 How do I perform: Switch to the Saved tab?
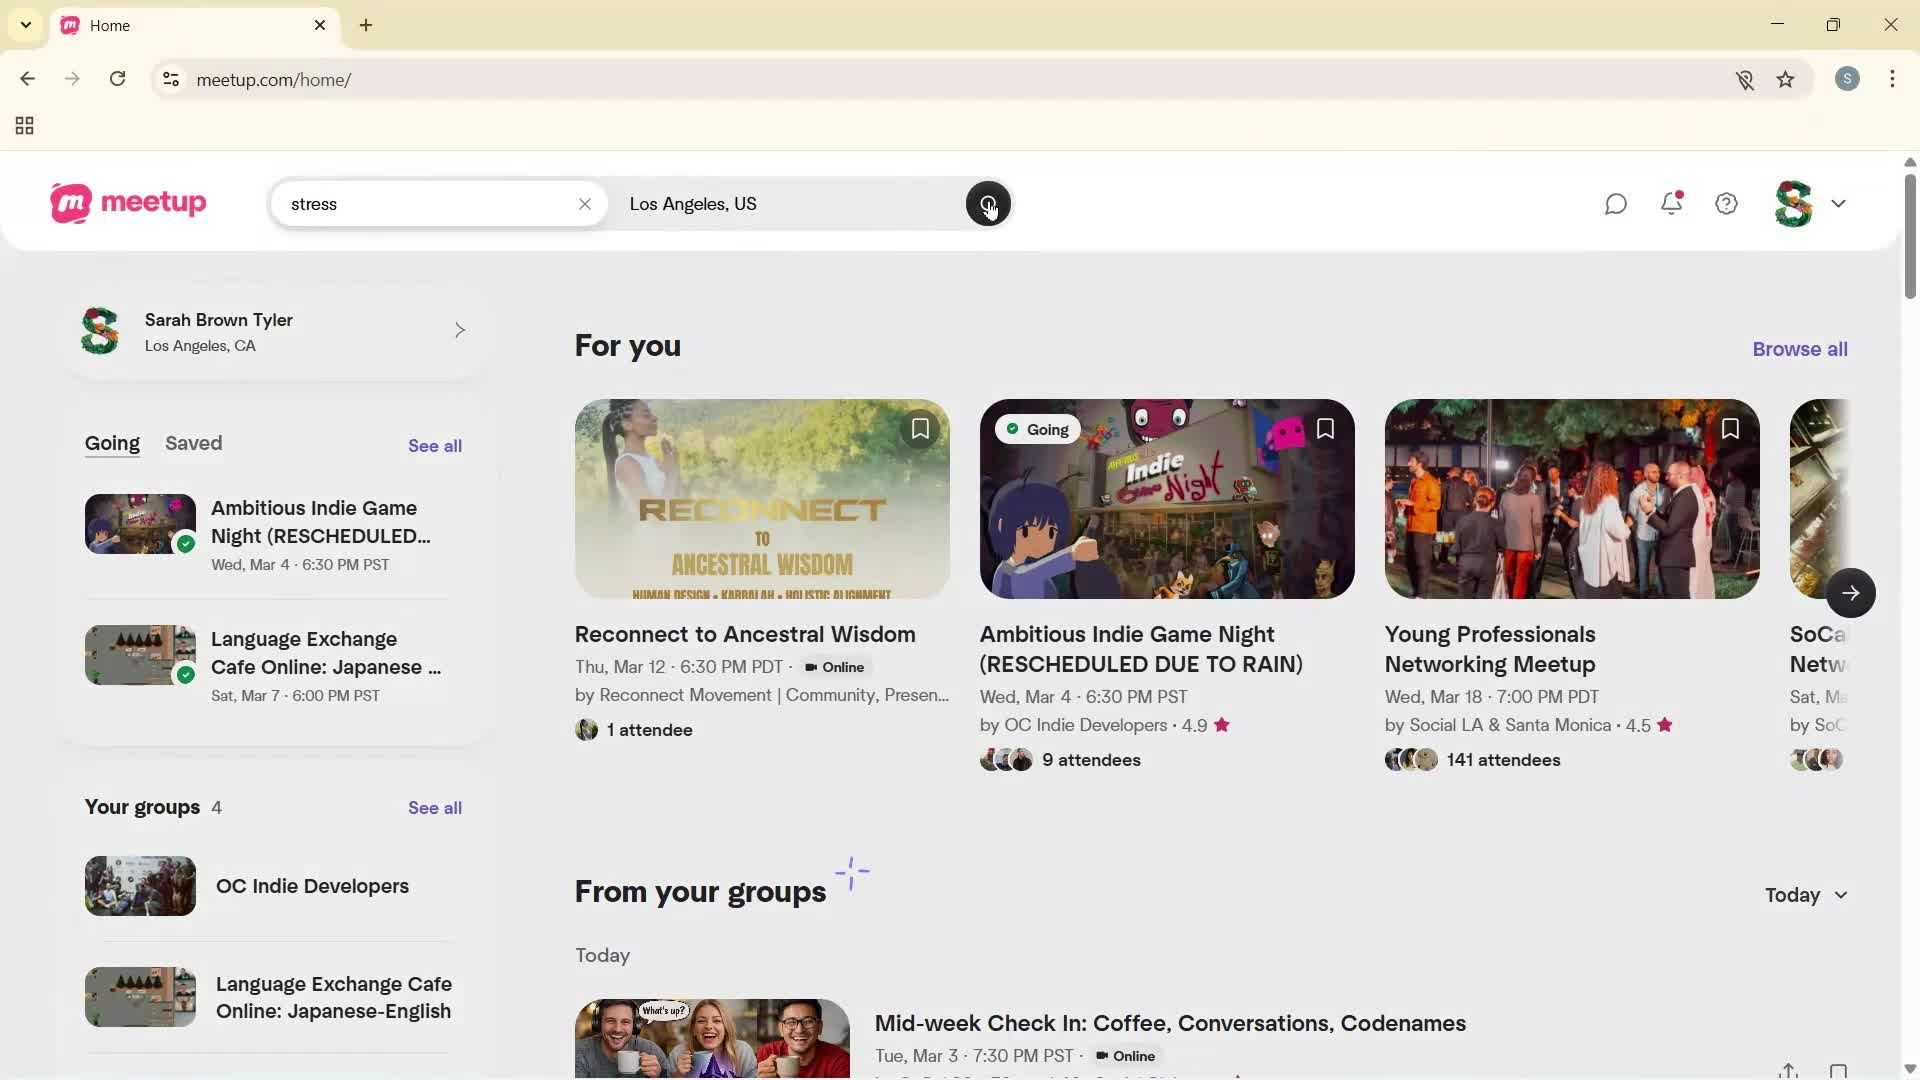tap(194, 443)
